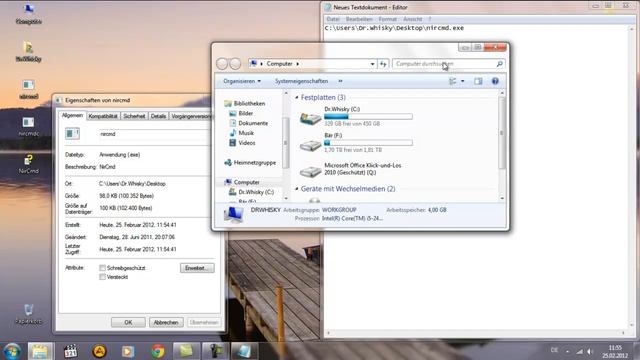Open the Explorer help question mark icon
This screenshot has width=640, height=360.
click(x=495, y=81)
